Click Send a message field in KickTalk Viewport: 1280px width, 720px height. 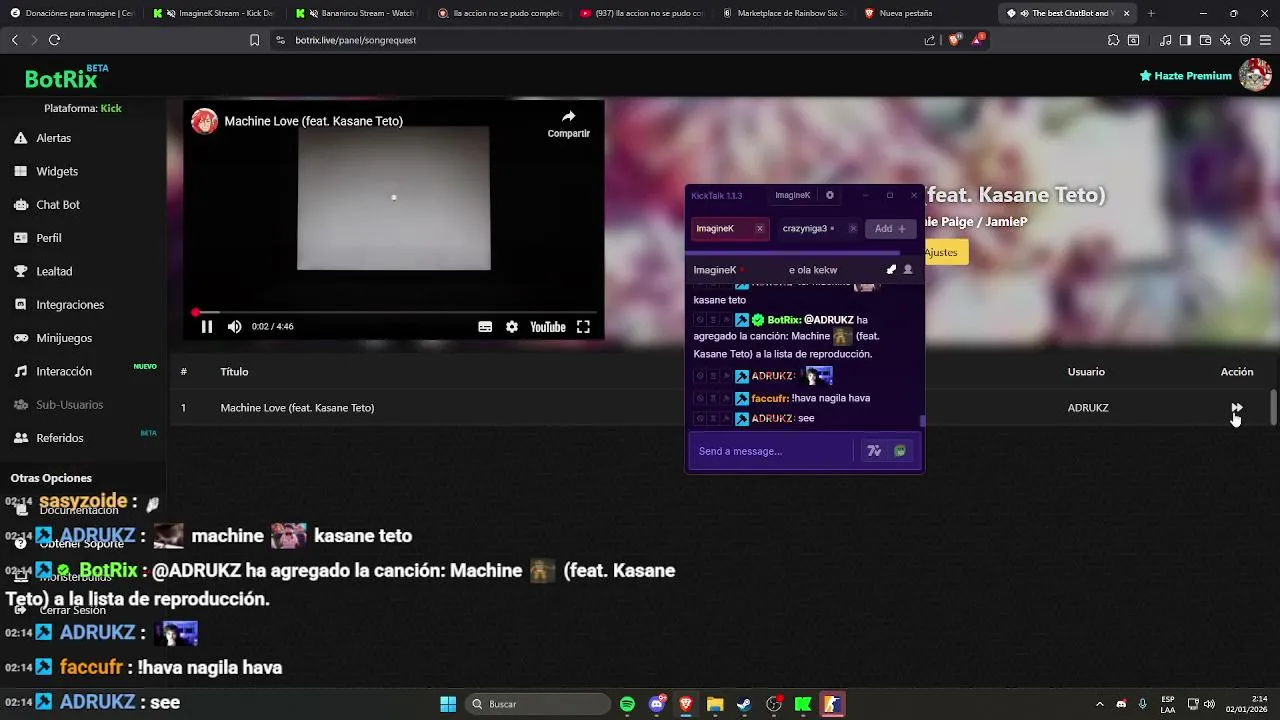[x=772, y=451]
